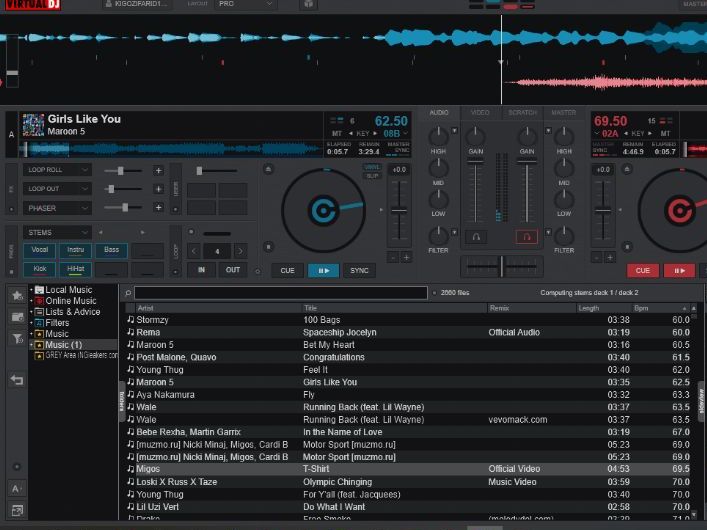The image size is (707, 530).
Task: Click right deck pitch plus button
Action: (x=610, y=257)
